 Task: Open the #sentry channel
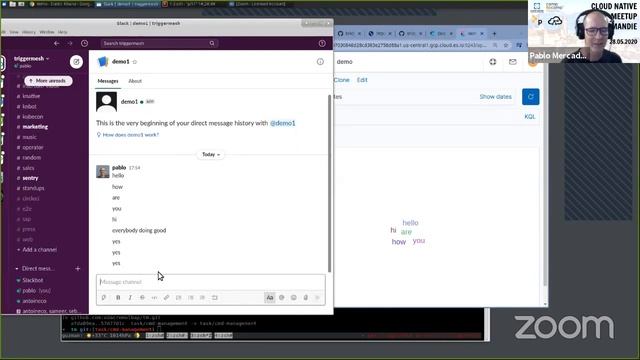pyautogui.click(x=30, y=178)
